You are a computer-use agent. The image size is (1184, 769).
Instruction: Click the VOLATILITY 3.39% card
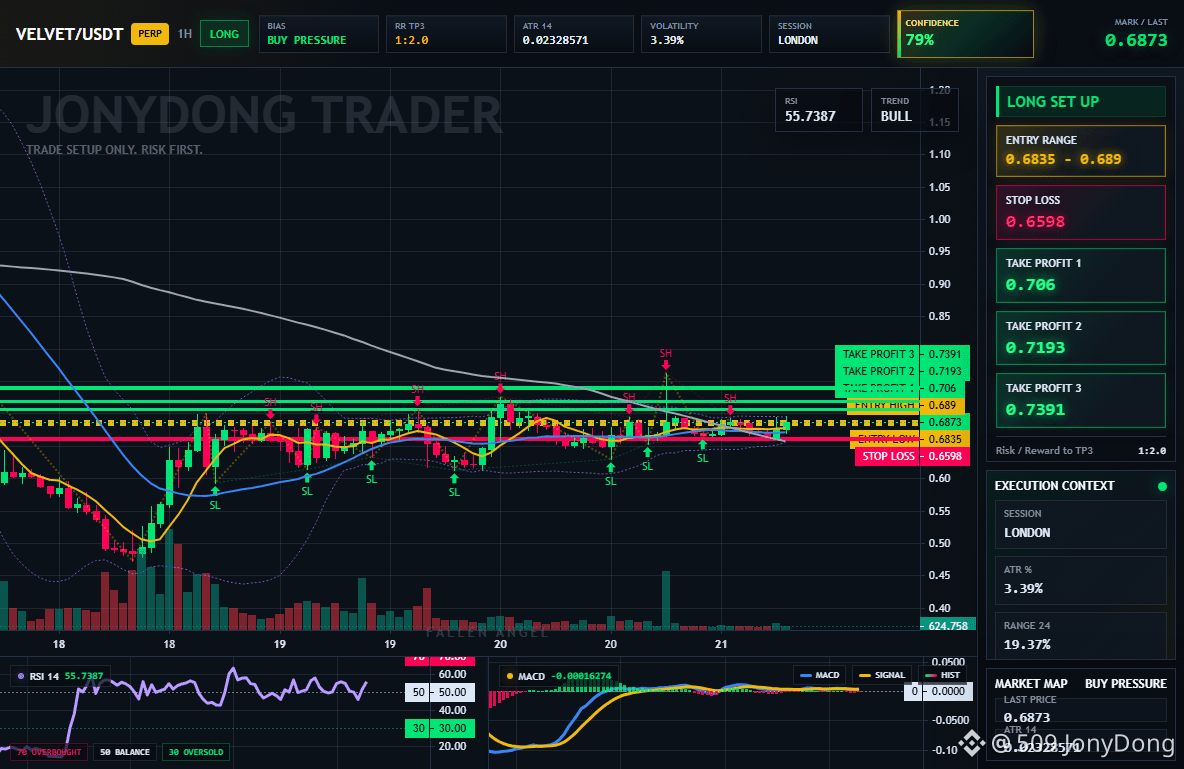[x=701, y=34]
